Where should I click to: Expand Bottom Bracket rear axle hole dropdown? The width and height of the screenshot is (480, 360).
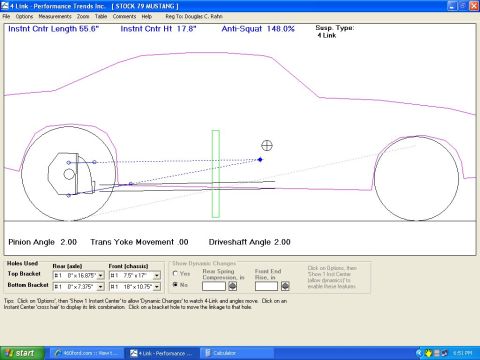coord(101,287)
